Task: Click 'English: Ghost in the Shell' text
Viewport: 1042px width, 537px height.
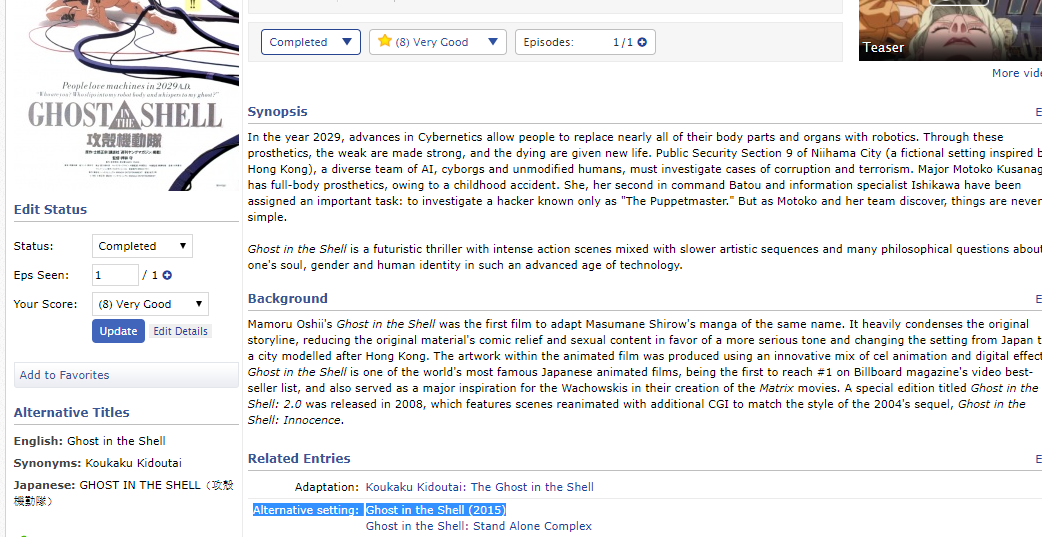Action: (90, 441)
